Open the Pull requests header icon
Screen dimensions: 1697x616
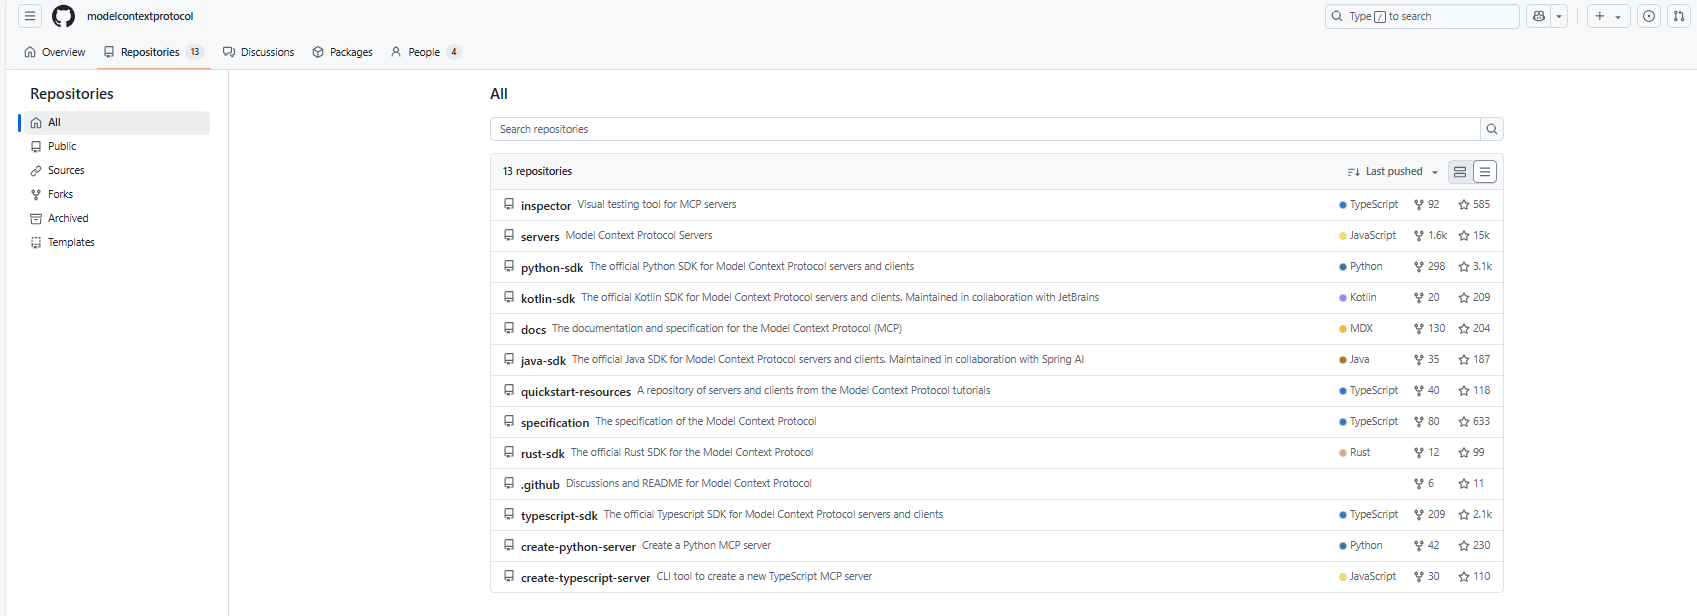pos(1679,16)
